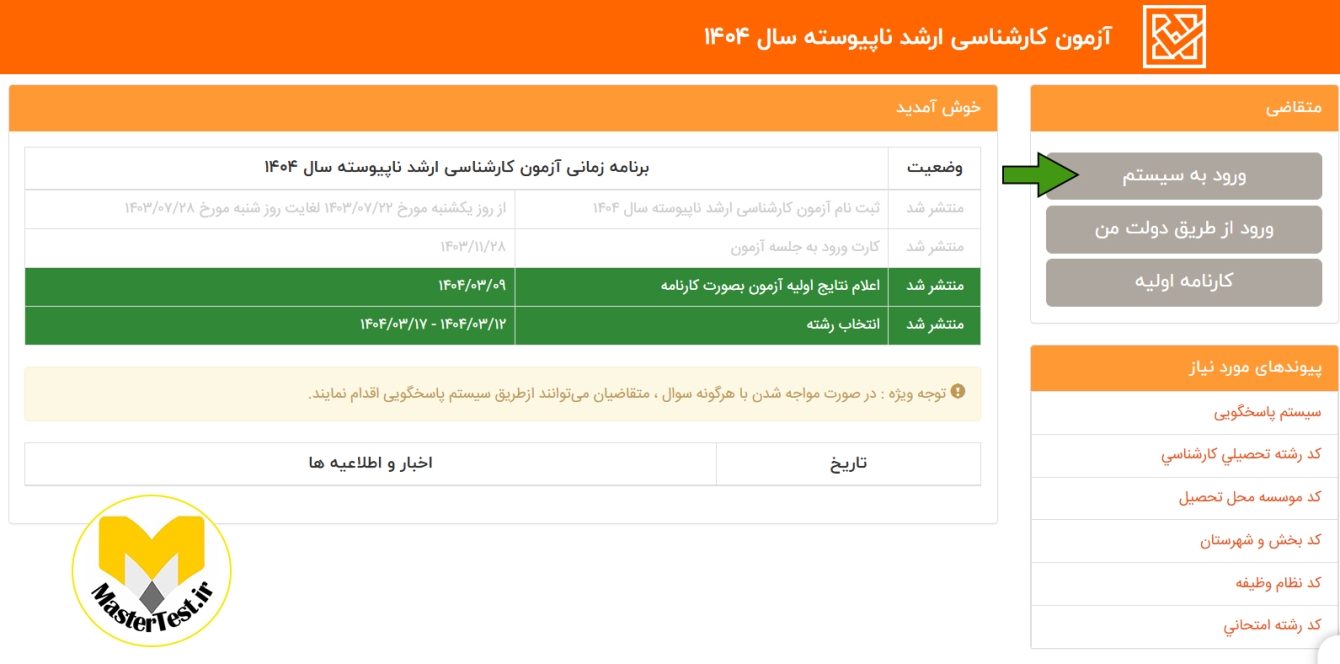Viewport: 1340px width, 664px height.
Task: Click the date range ۱۴۰۴/۰۳/۱۲ - ۱۴۰۴/۰۳/۱۷ cell
Action: pyautogui.click(x=270, y=325)
